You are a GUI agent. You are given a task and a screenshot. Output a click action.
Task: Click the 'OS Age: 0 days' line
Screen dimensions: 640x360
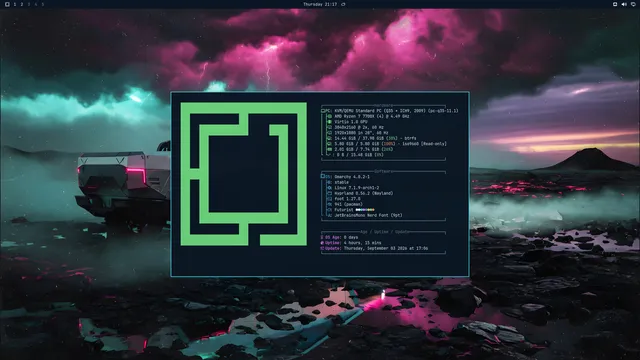pyautogui.click(x=339, y=237)
